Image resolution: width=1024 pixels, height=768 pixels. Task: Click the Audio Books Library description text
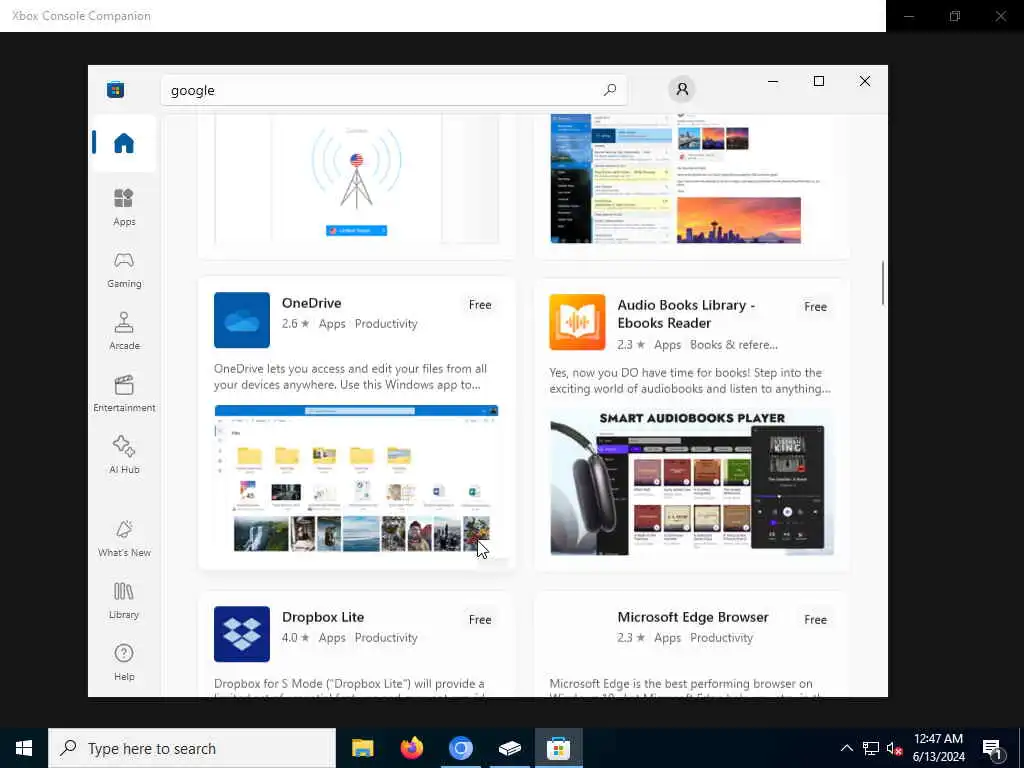pos(690,381)
